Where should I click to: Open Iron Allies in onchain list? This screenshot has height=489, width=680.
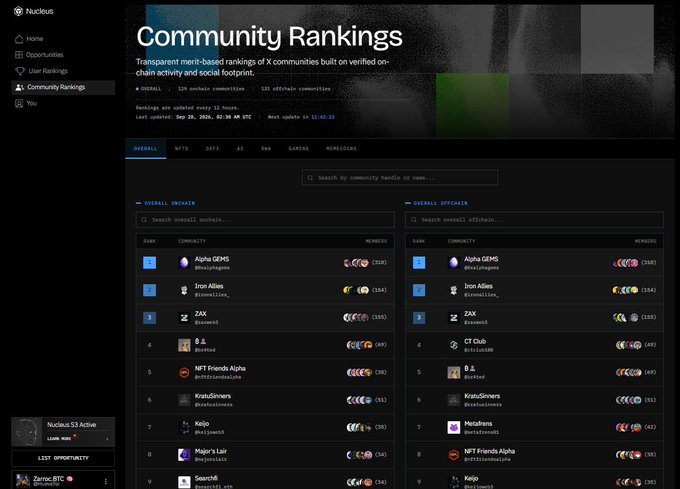tap(265, 290)
